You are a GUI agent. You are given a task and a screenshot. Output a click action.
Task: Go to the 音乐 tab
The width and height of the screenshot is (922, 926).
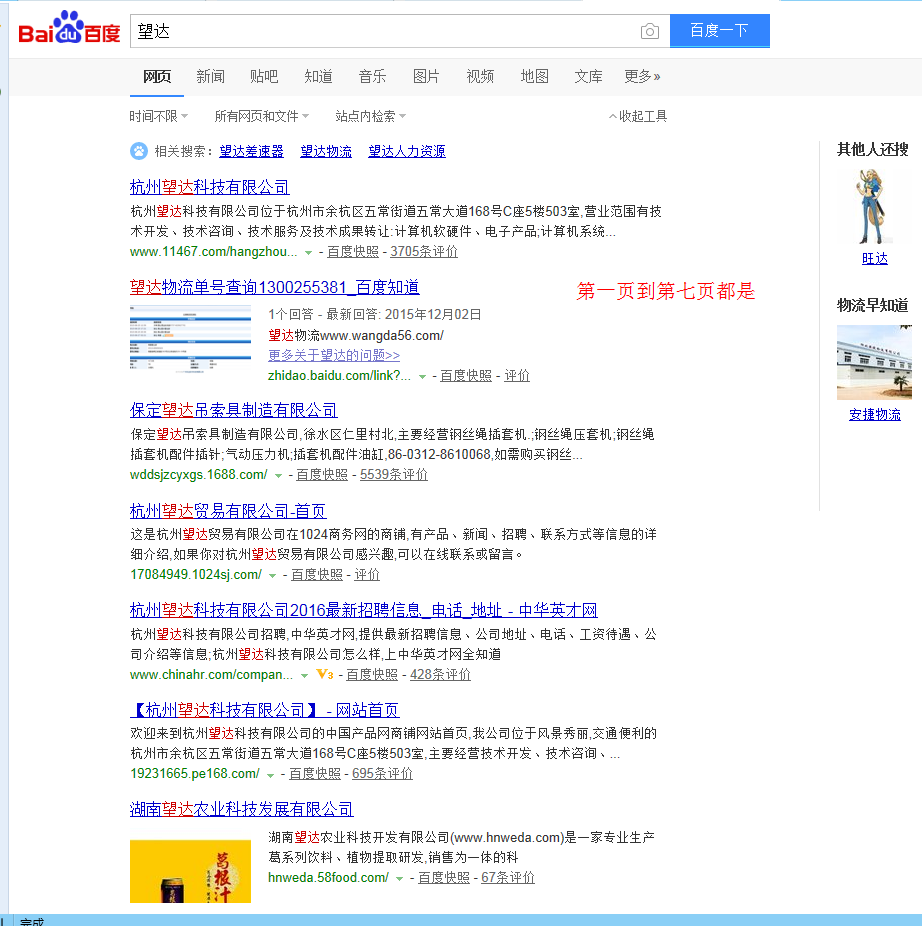pos(372,77)
